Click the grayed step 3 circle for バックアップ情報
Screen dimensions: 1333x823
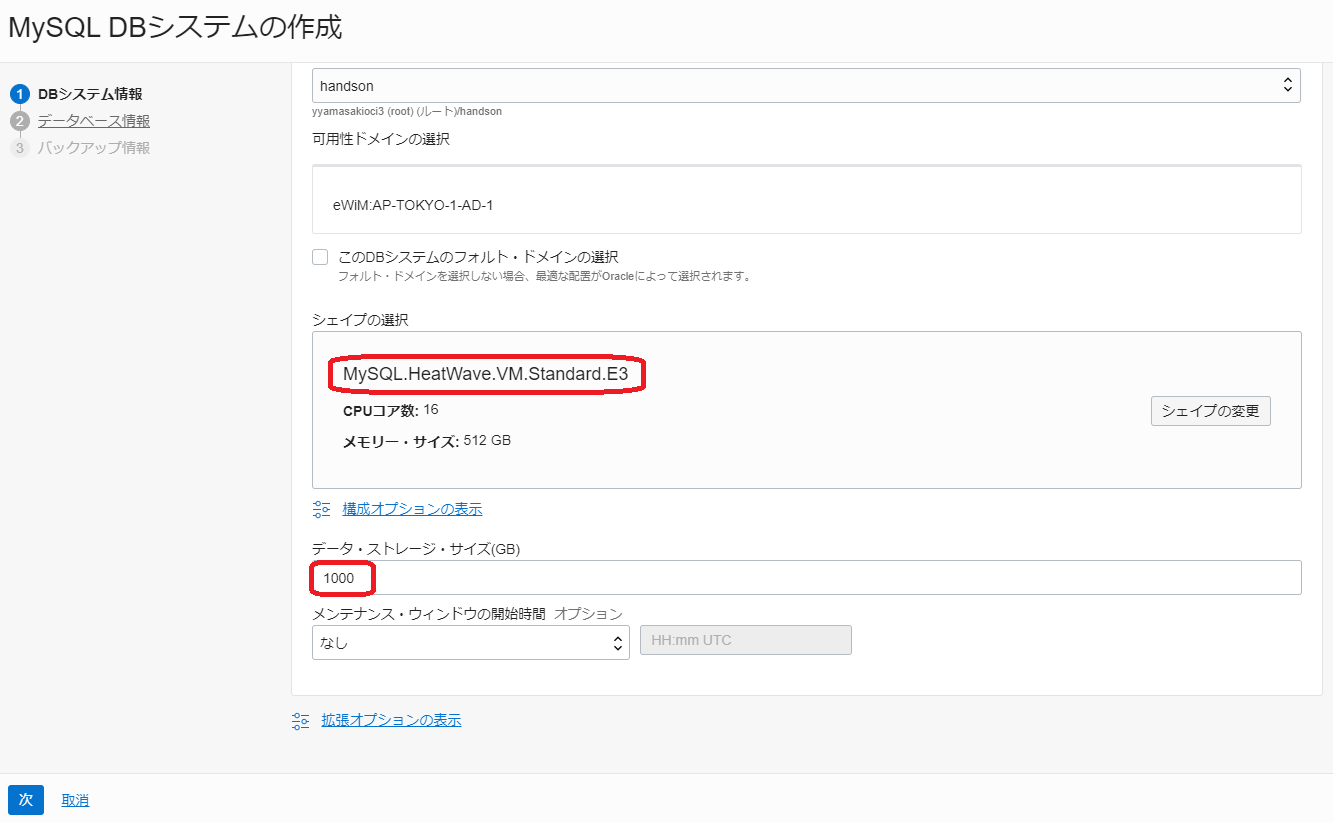point(21,147)
